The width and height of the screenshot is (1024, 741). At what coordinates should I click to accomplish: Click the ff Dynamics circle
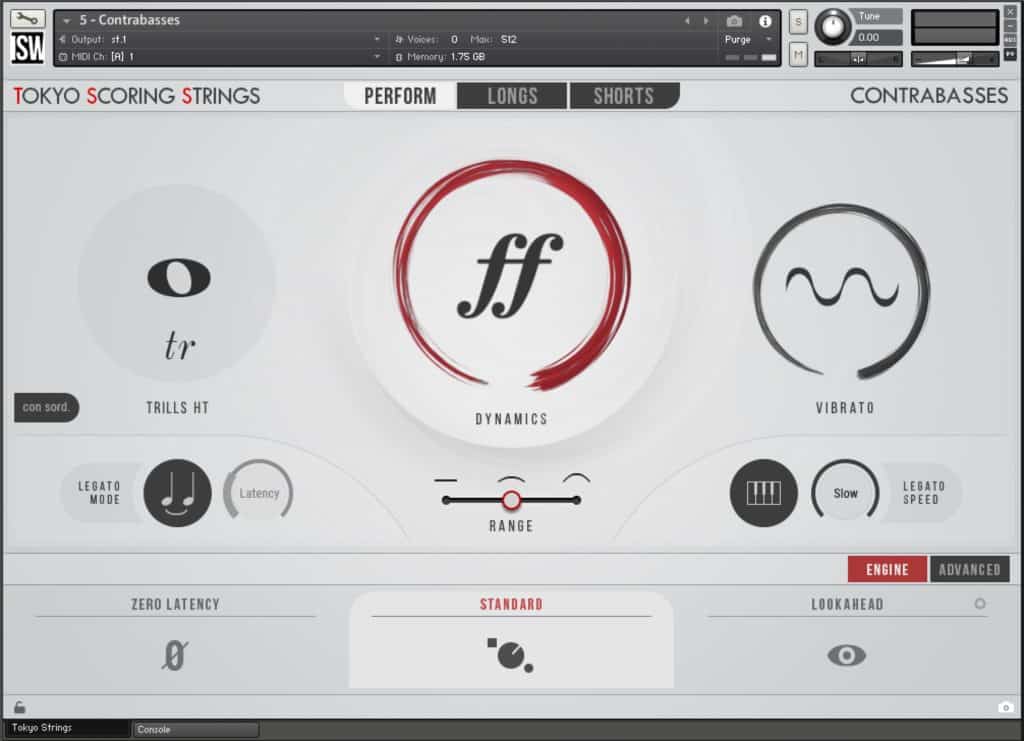click(x=511, y=276)
